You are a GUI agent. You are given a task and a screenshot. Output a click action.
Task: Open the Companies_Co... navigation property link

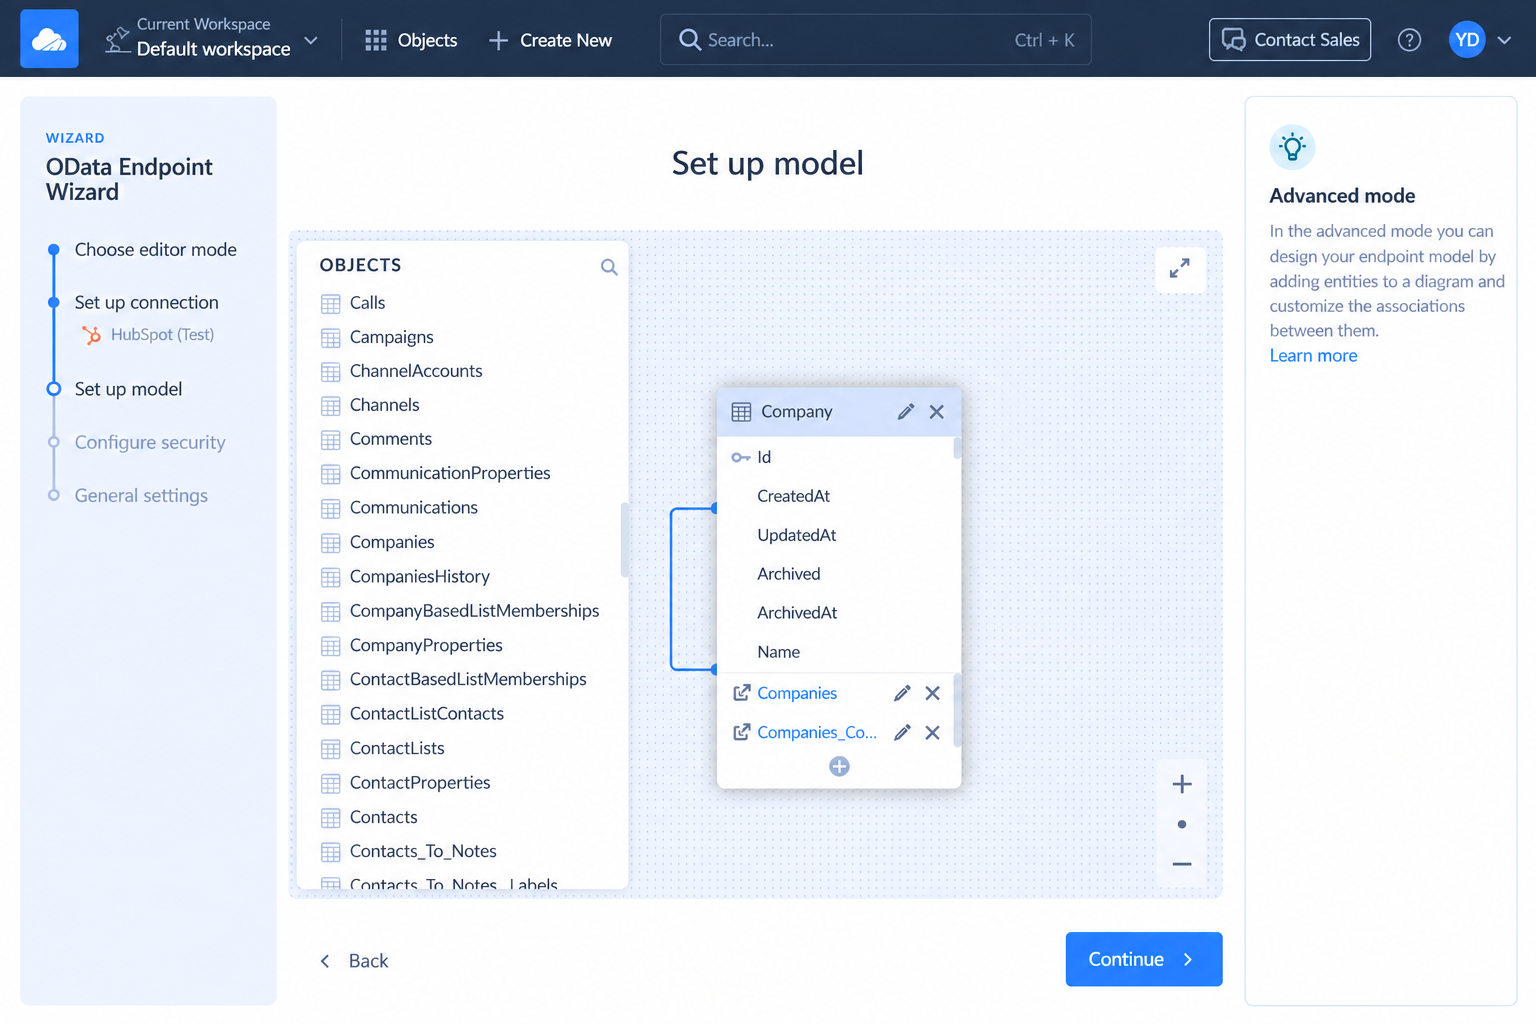click(817, 733)
